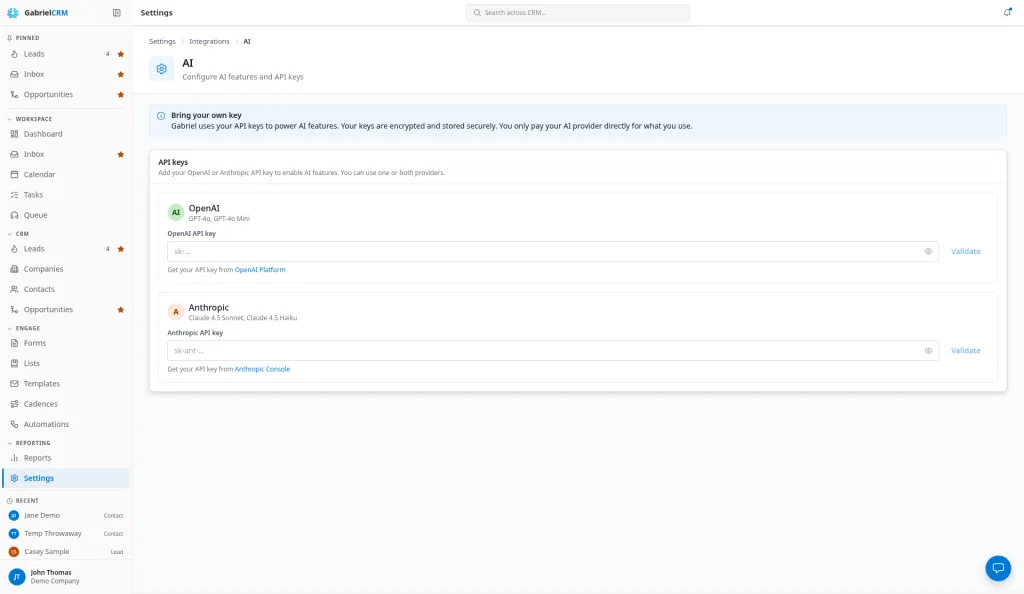This screenshot has height=594, width=1024.
Task: Open recent lead Casey Sample
Action: pyautogui.click(x=65, y=552)
